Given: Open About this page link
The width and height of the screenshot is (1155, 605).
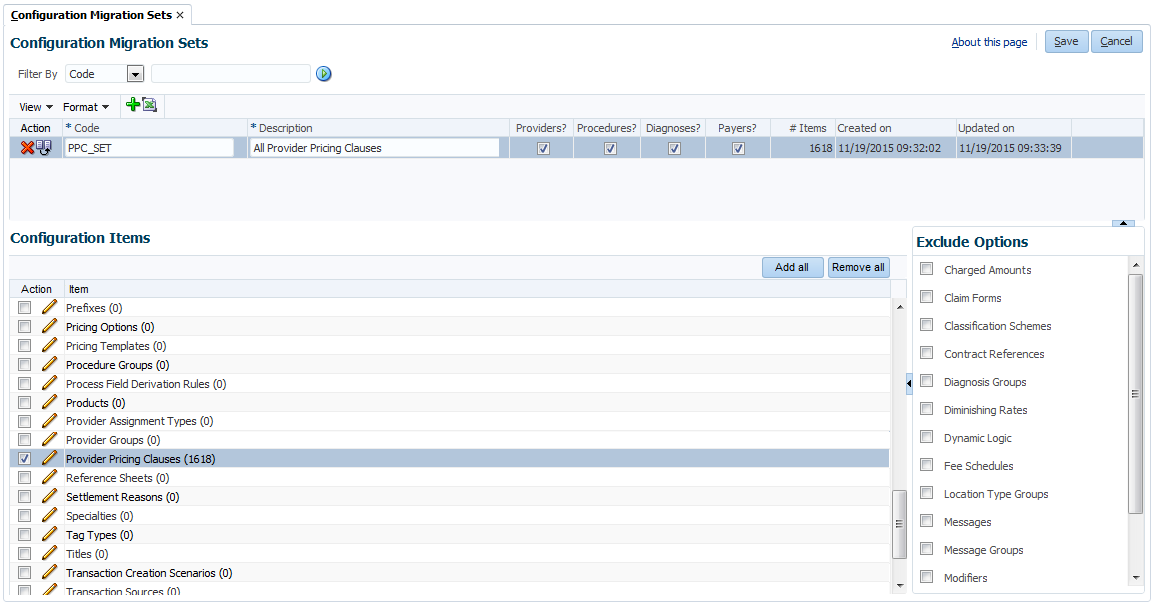Looking at the screenshot, I should click(x=989, y=42).
